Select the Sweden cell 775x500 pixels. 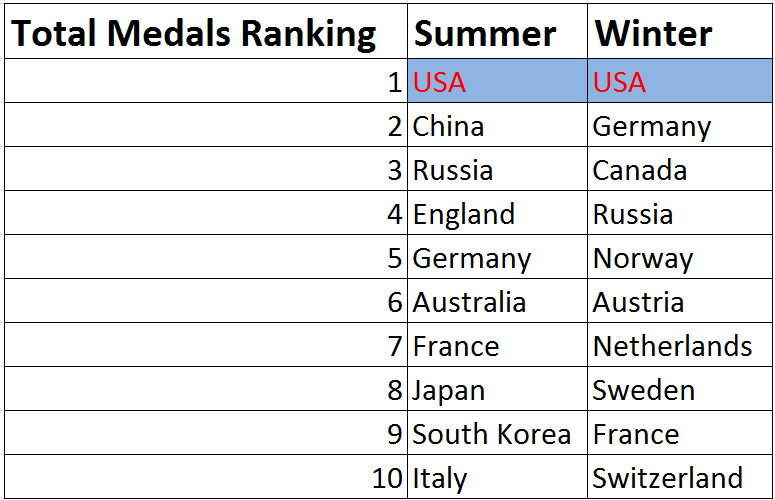680,390
